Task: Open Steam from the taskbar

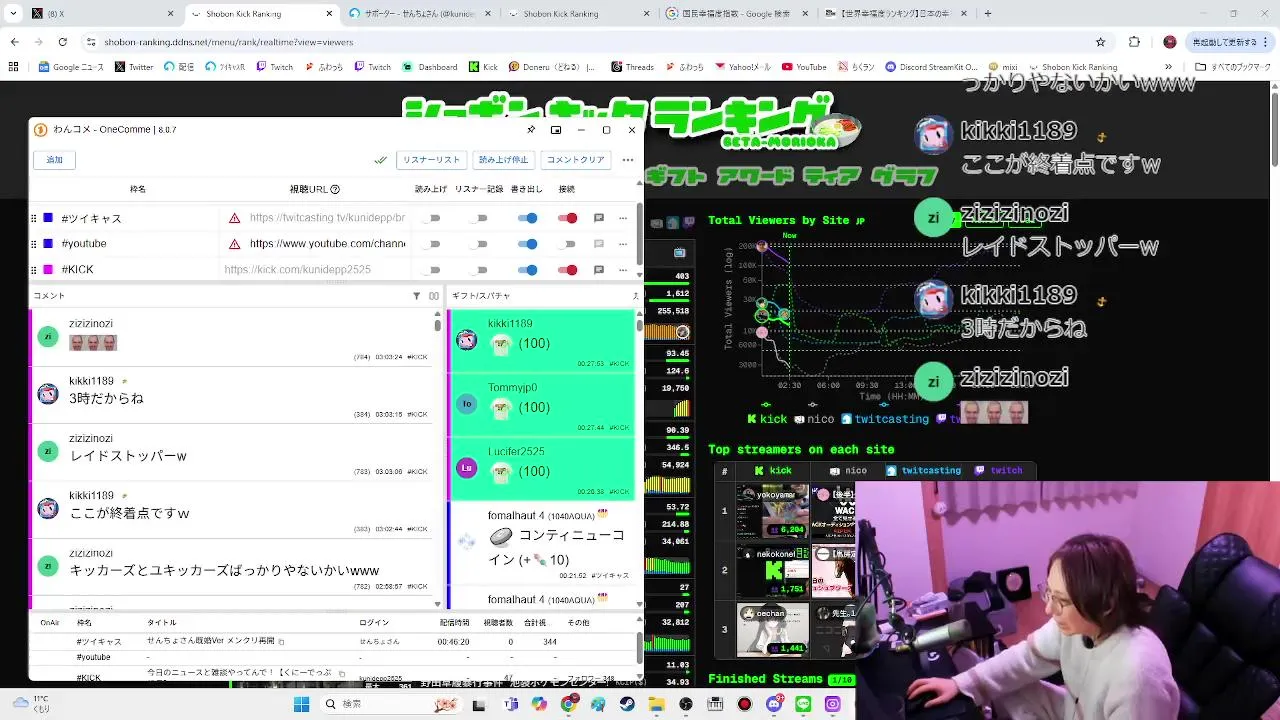Action: pos(626,704)
